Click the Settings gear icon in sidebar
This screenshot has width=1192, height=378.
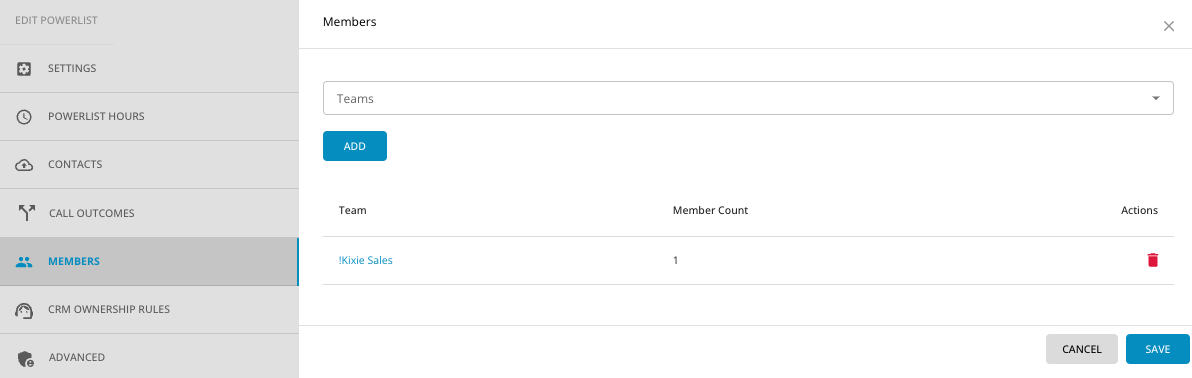(24, 68)
